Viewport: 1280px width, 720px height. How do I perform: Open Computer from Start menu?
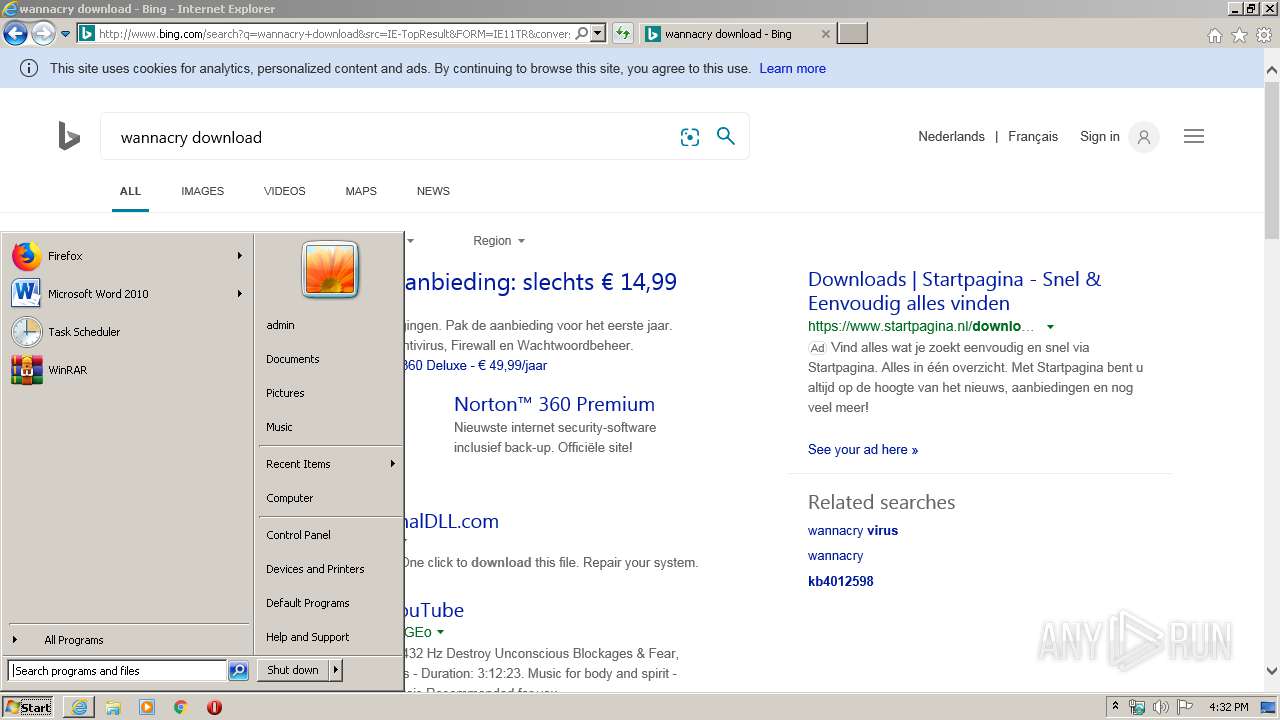coord(329,498)
